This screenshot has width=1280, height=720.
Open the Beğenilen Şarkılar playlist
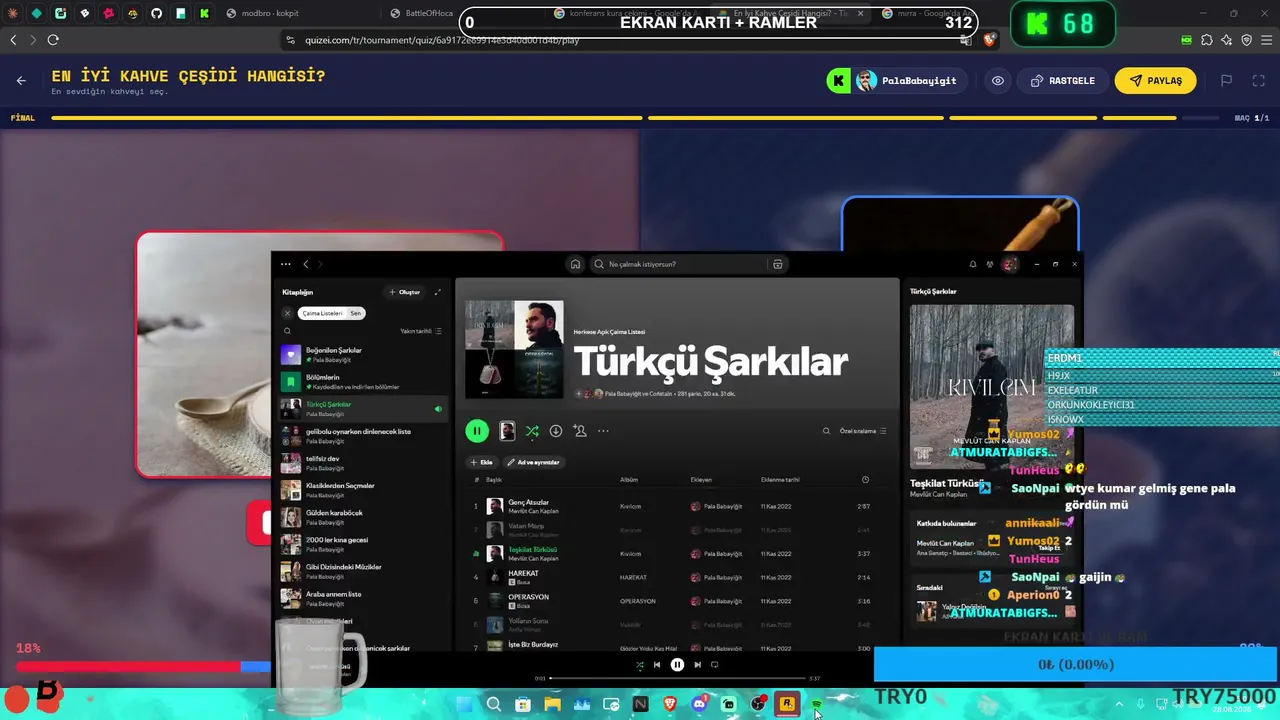[363, 355]
